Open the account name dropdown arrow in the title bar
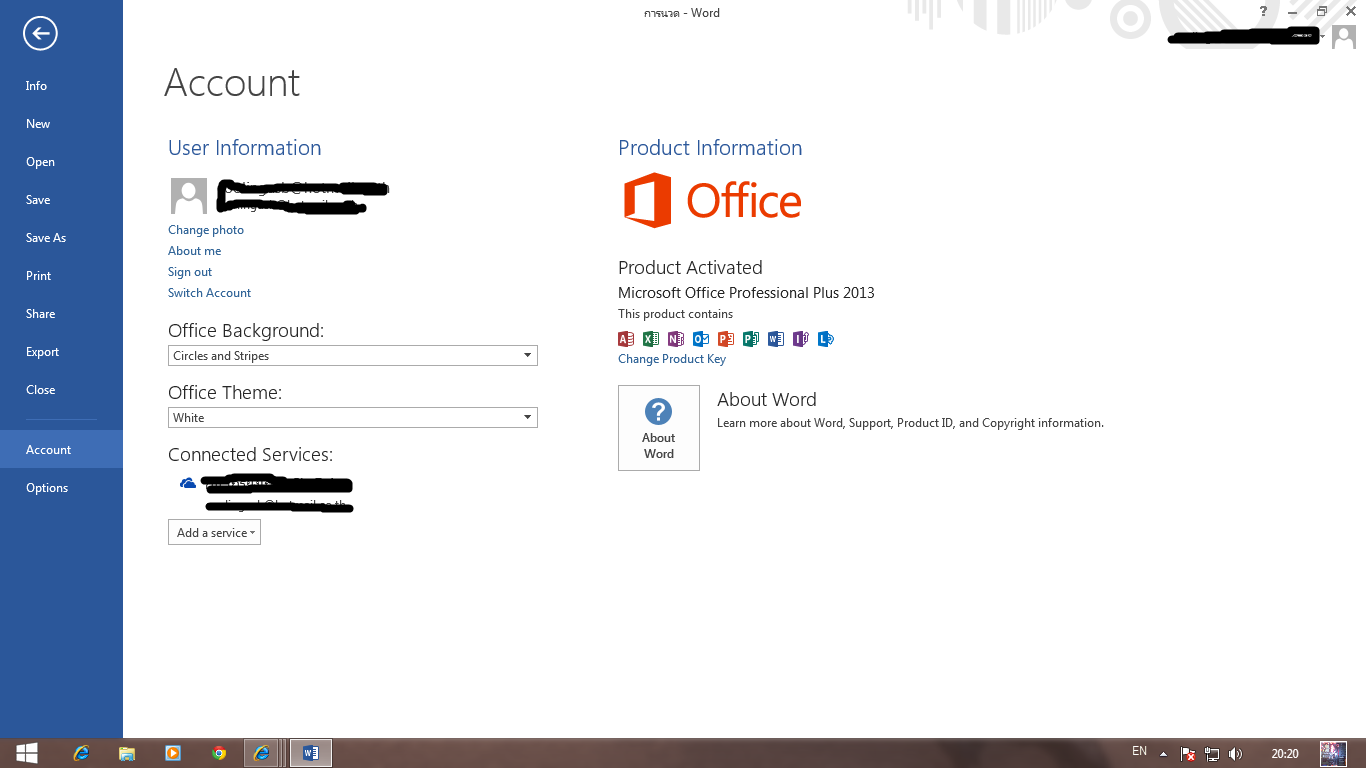 pos(1323,36)
